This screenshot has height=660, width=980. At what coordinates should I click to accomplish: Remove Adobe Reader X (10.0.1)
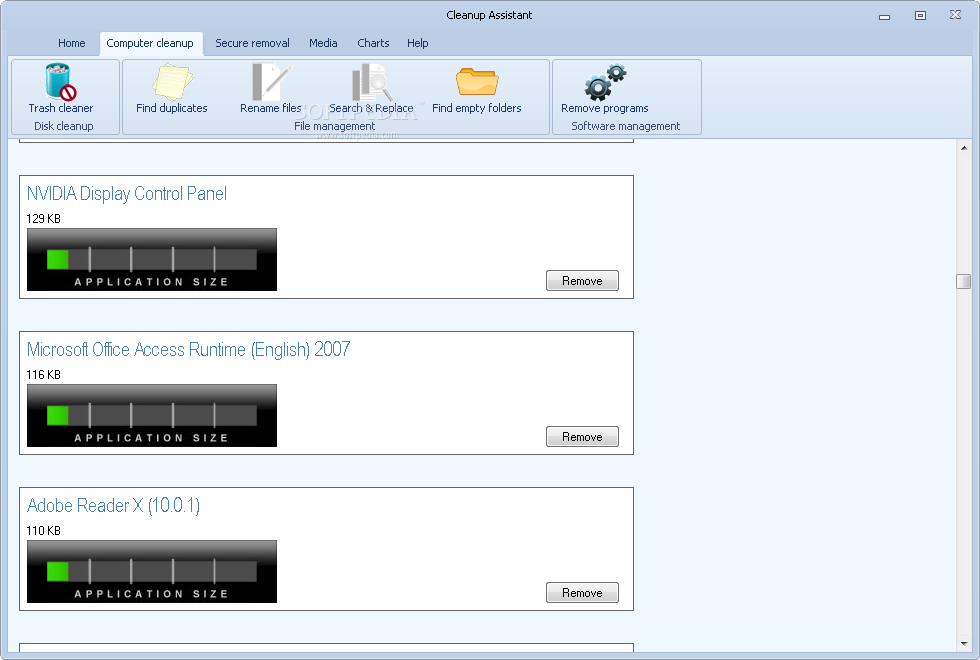point(582,592)
